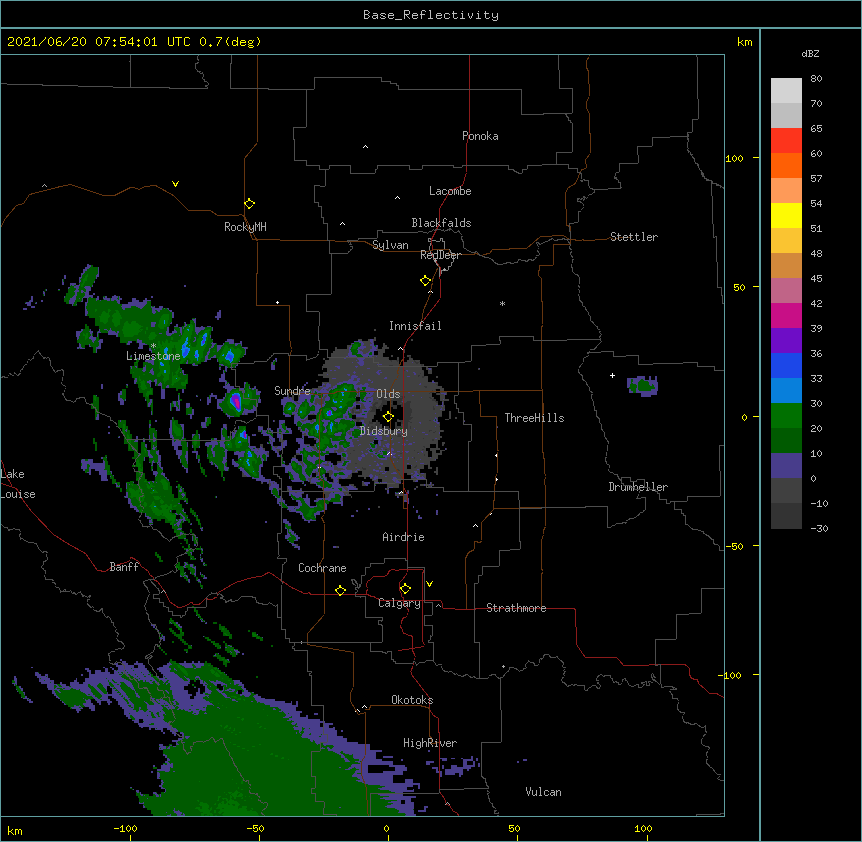Click the yellow diamond marker below Cochrane
The width and height of the screenshot is (862, 842).
coord(340,590)
